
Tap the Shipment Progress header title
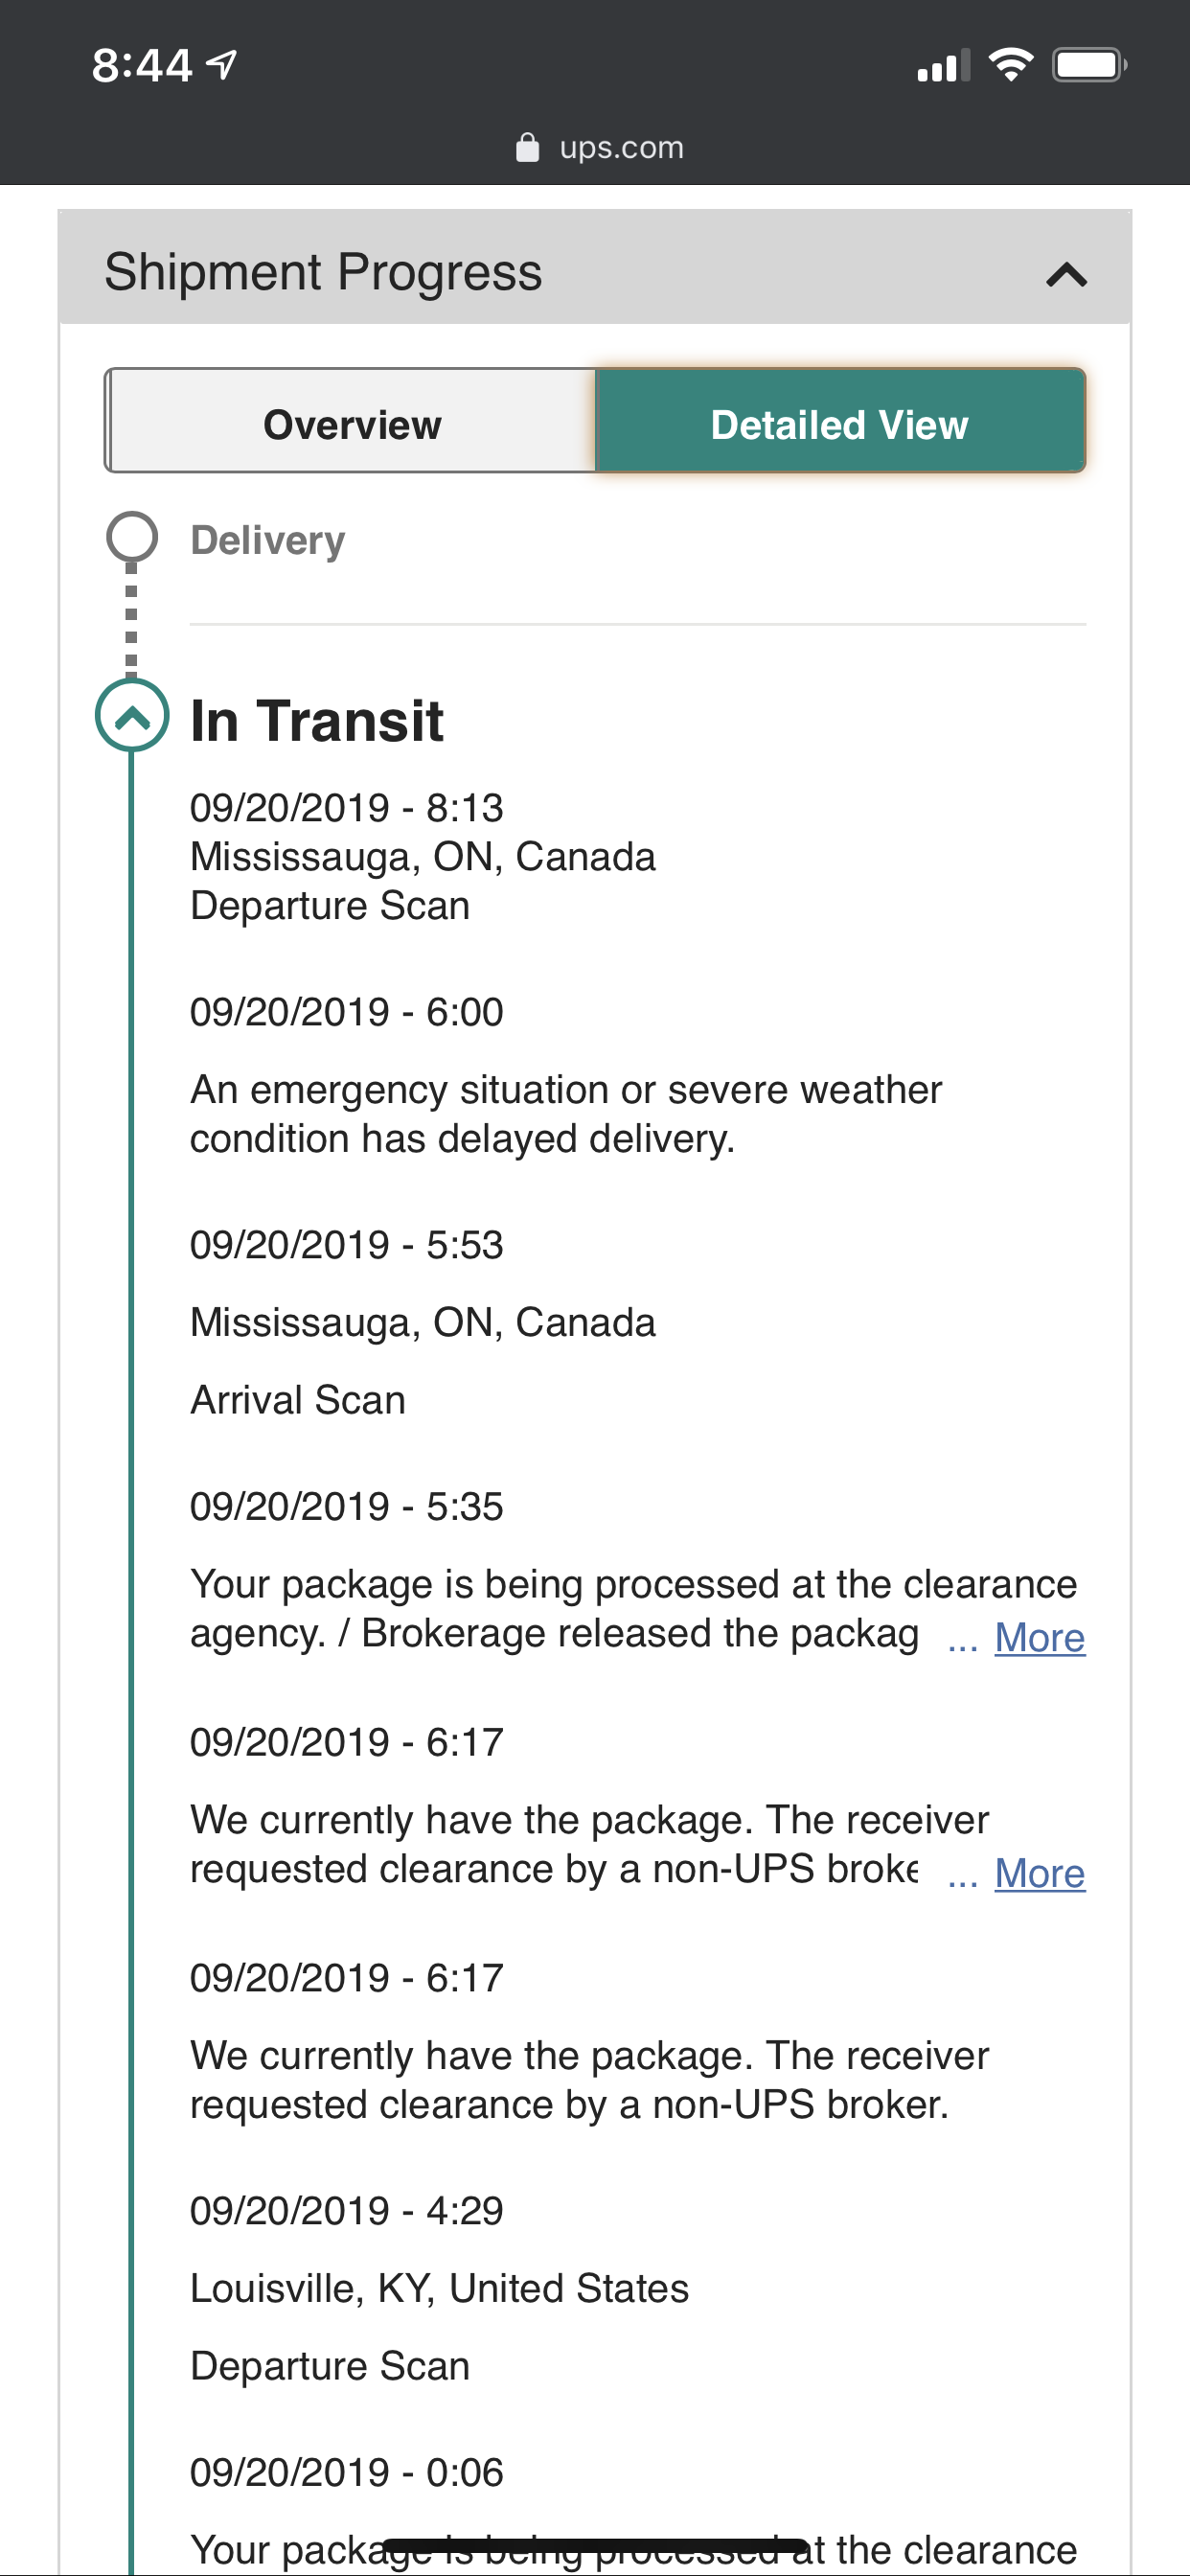pyautogui.click(x=323, y=272)
